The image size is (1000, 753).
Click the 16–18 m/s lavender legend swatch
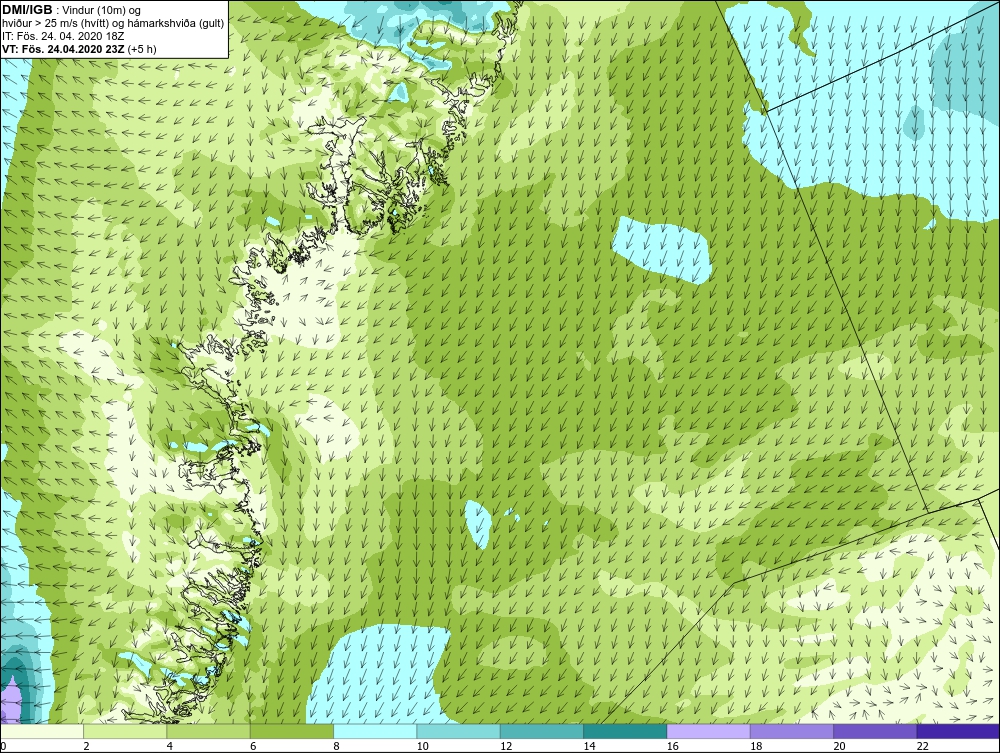[709, 731]
